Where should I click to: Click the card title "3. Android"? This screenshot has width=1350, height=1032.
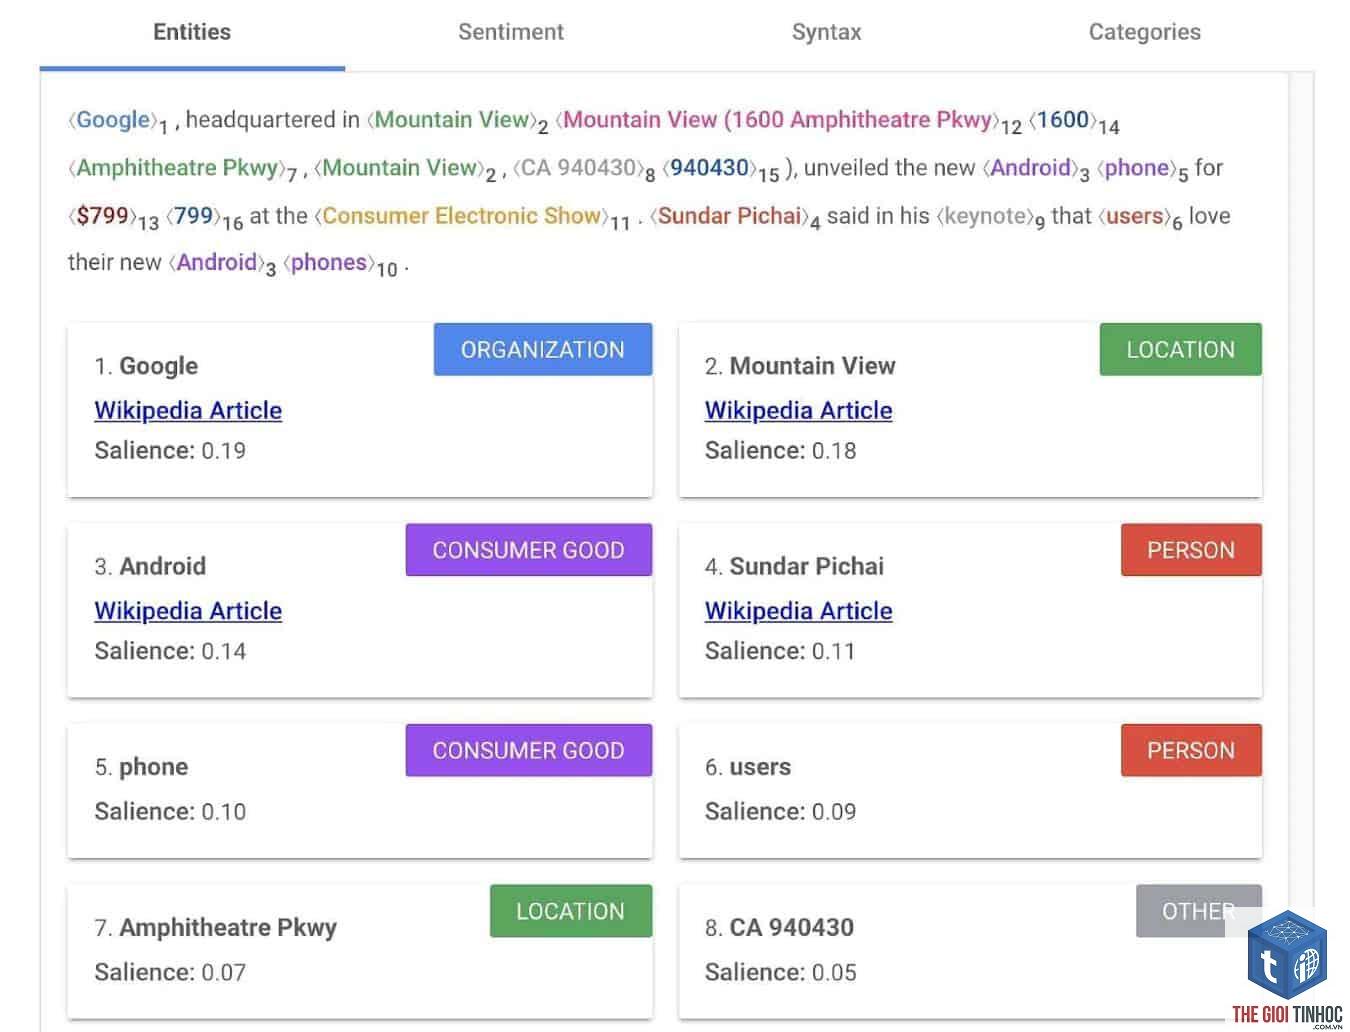150,566
